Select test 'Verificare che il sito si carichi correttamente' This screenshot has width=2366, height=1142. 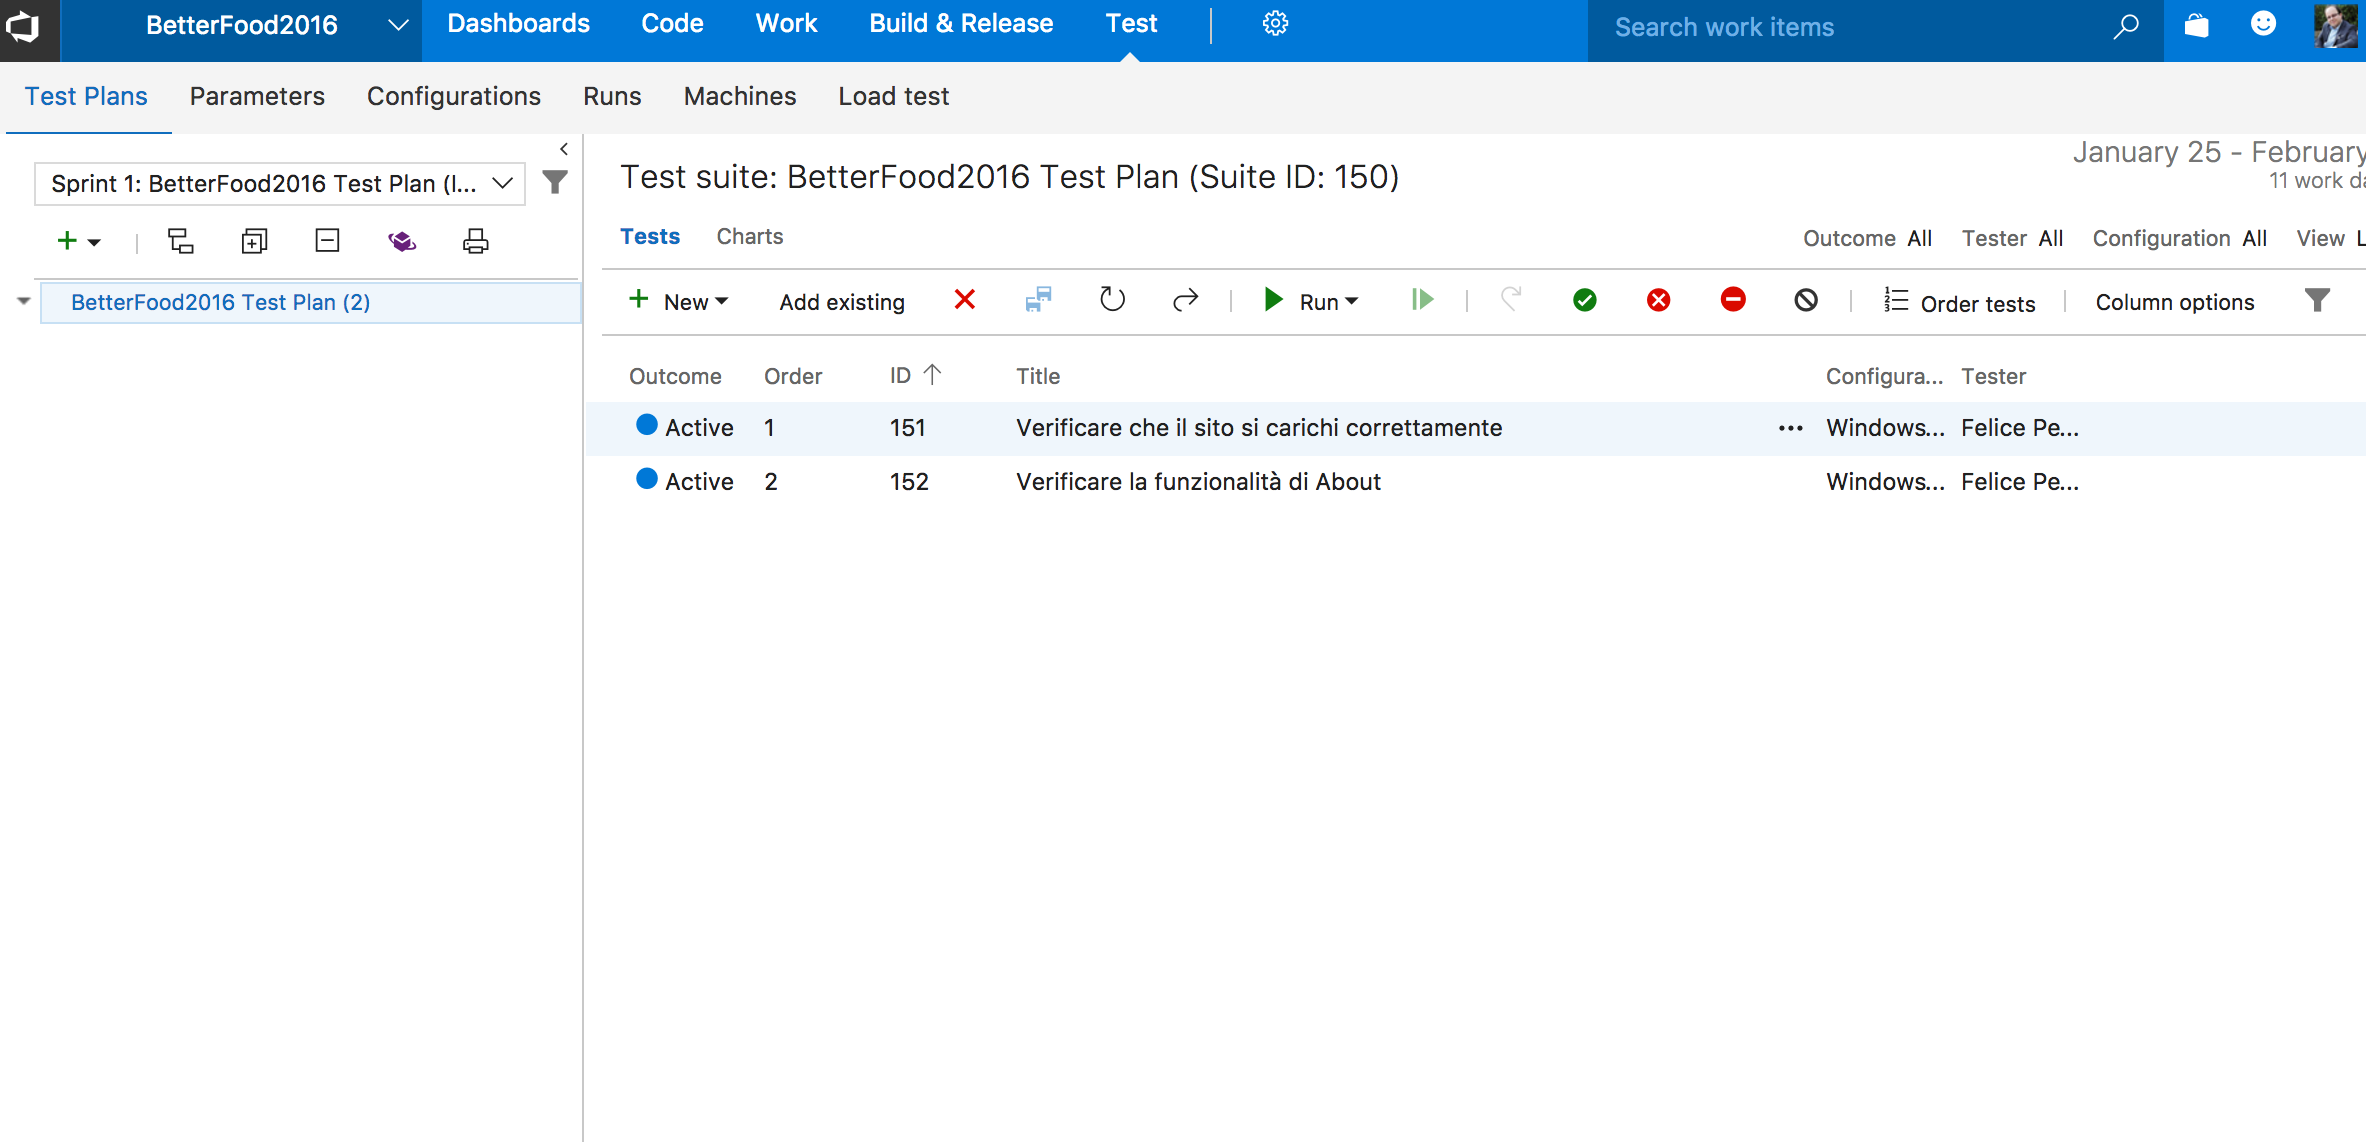pyautogui.click(x=1259, y=428)
